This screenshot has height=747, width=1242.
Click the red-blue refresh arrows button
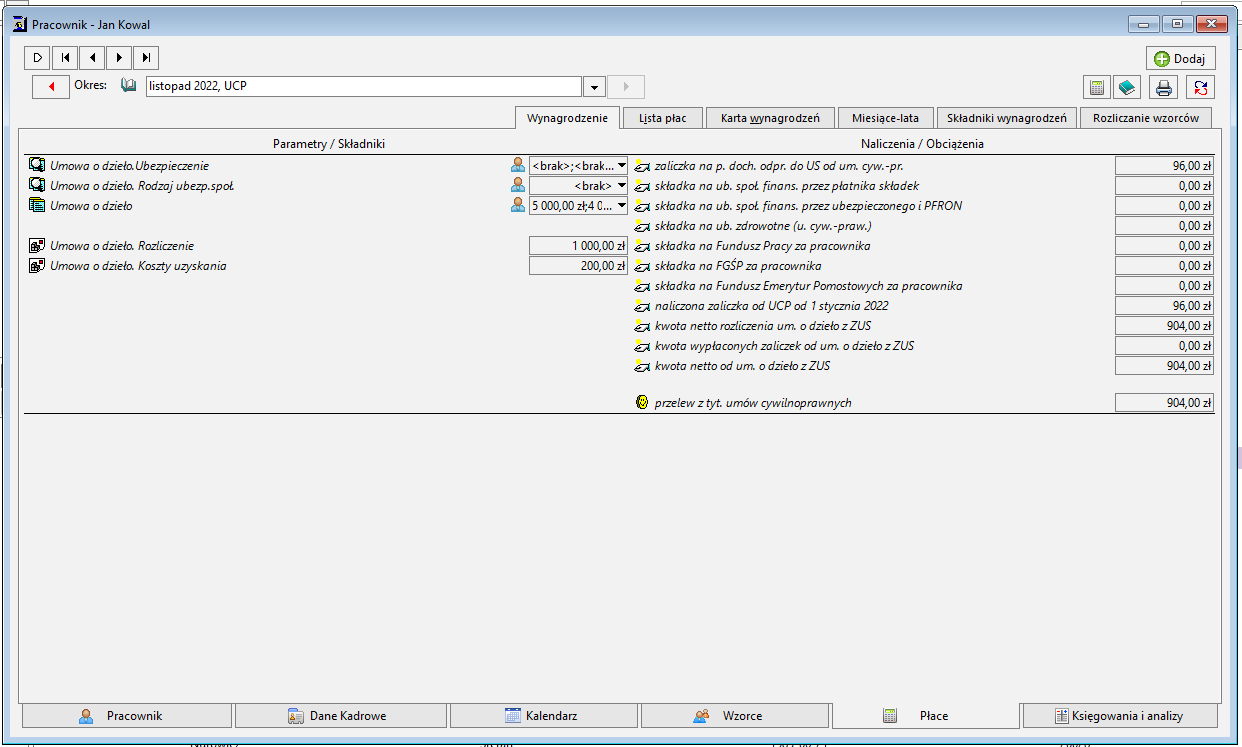tap(1200, 87)
